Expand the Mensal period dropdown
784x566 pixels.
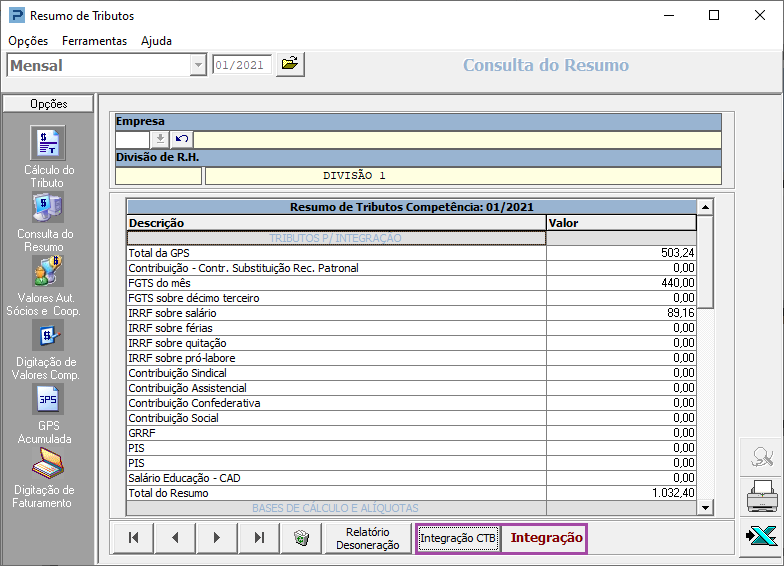198,65
